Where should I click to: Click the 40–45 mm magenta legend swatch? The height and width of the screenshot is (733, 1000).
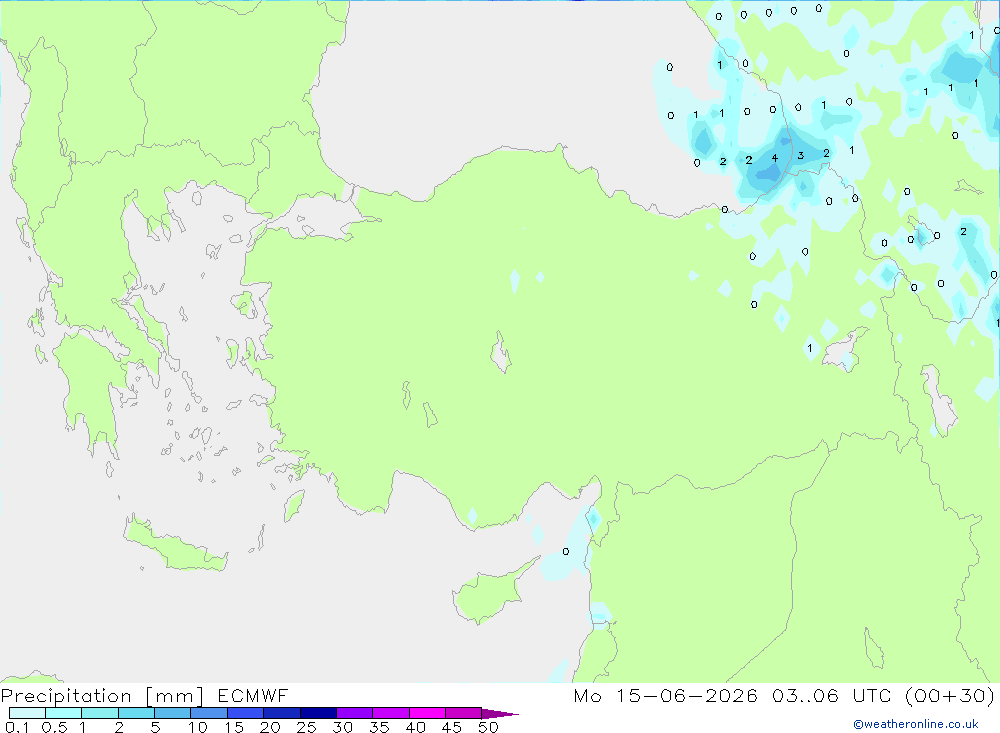[427, 713]
